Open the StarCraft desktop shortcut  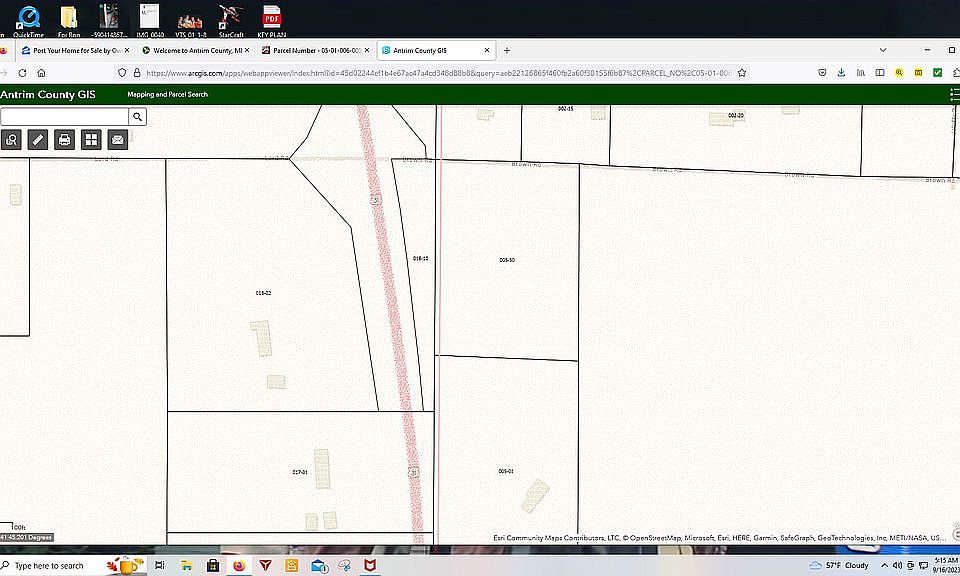point(231,20)
